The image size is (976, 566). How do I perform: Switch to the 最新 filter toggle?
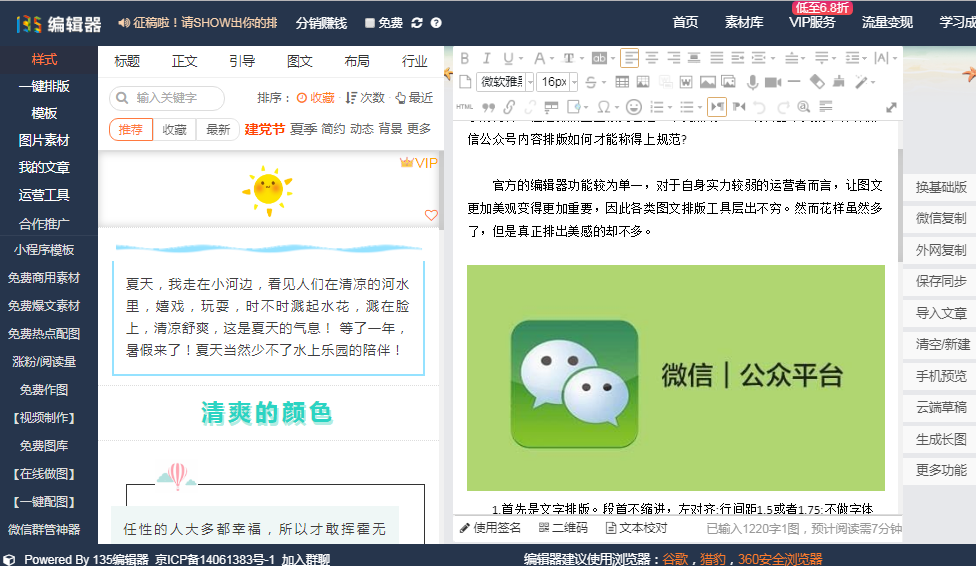pos(218,129)
